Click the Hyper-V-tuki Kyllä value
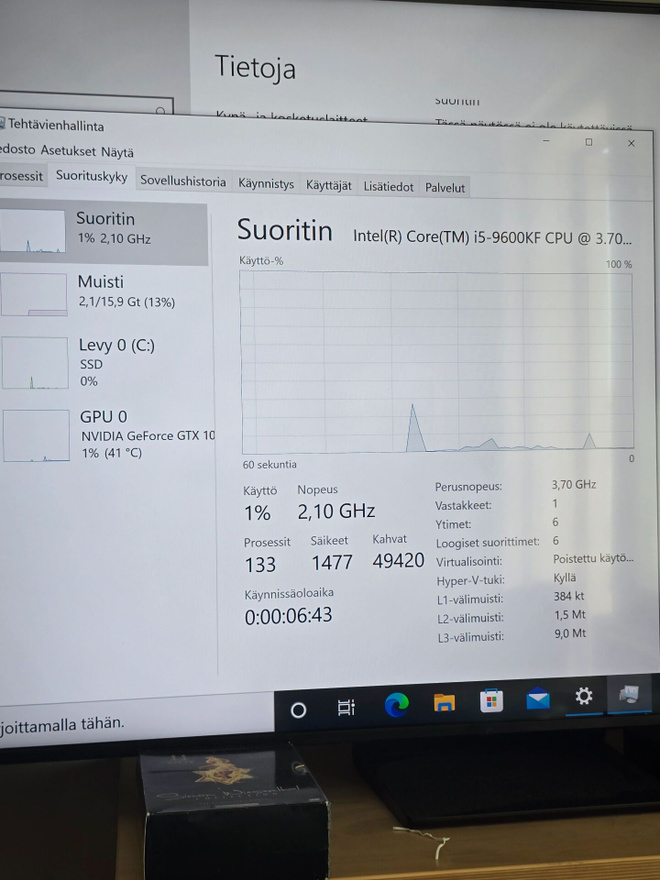The width and height of the screenshot is (660, 880). tap(565, 578)
